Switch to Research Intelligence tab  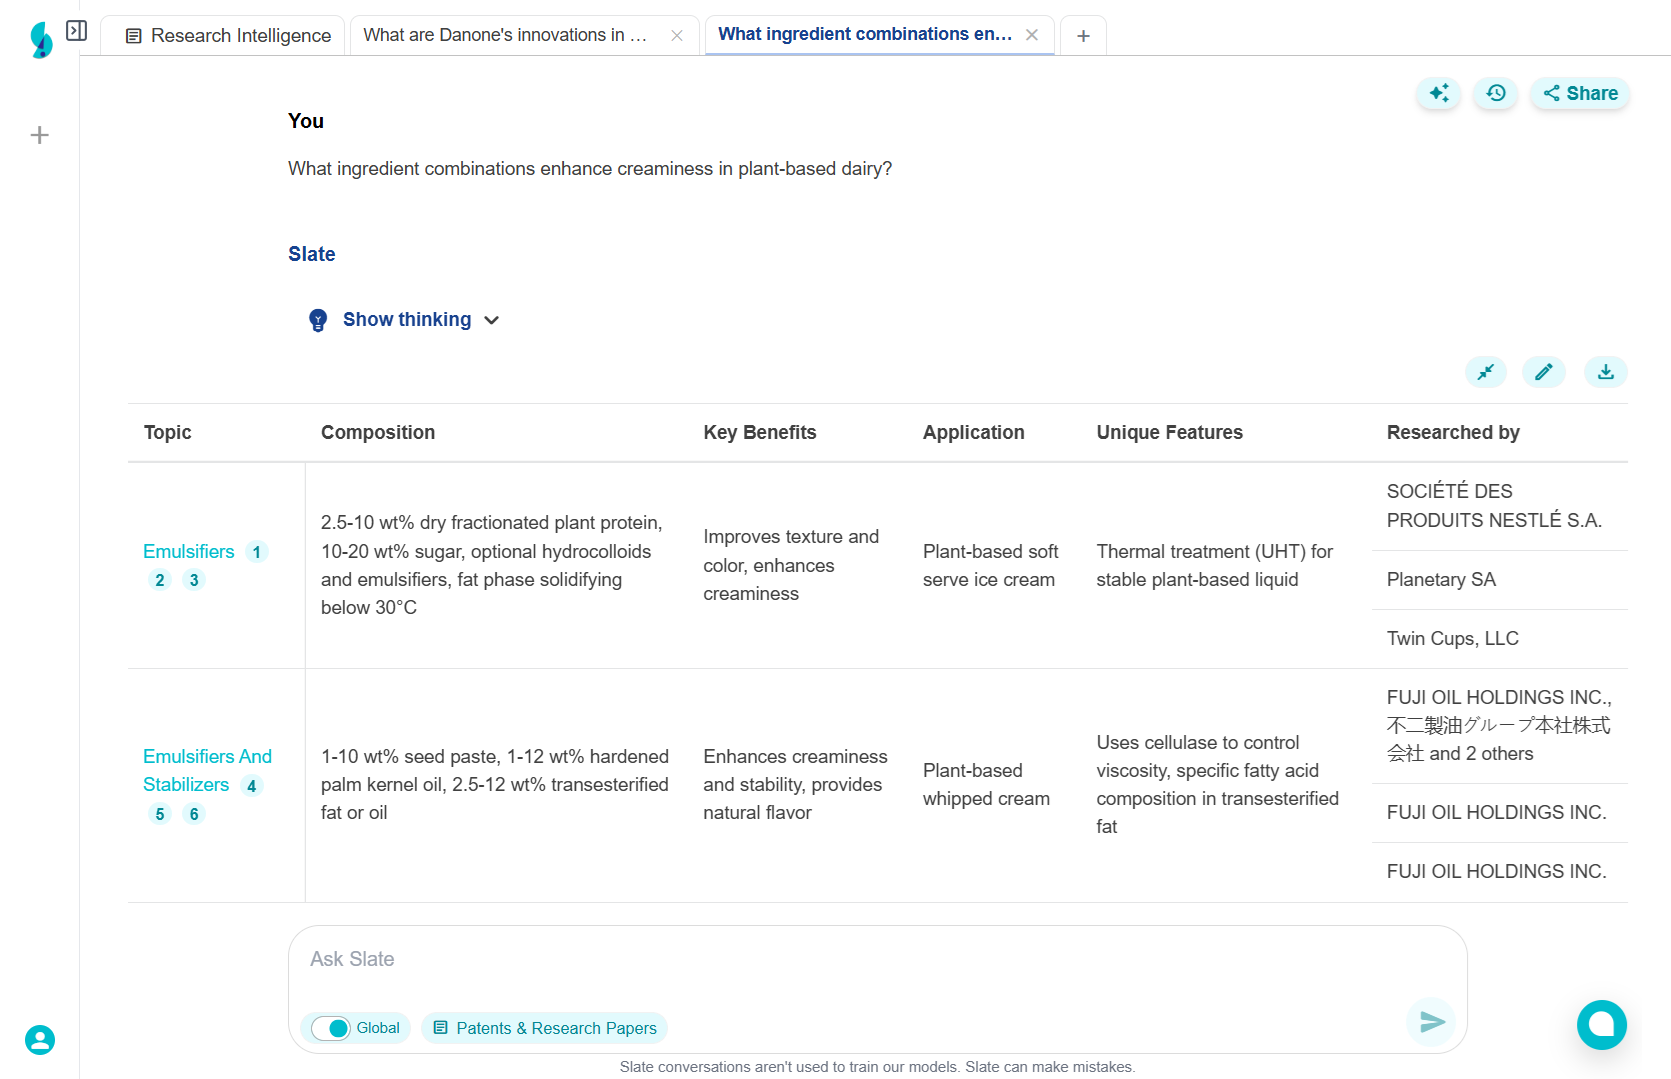coord(228,36)
